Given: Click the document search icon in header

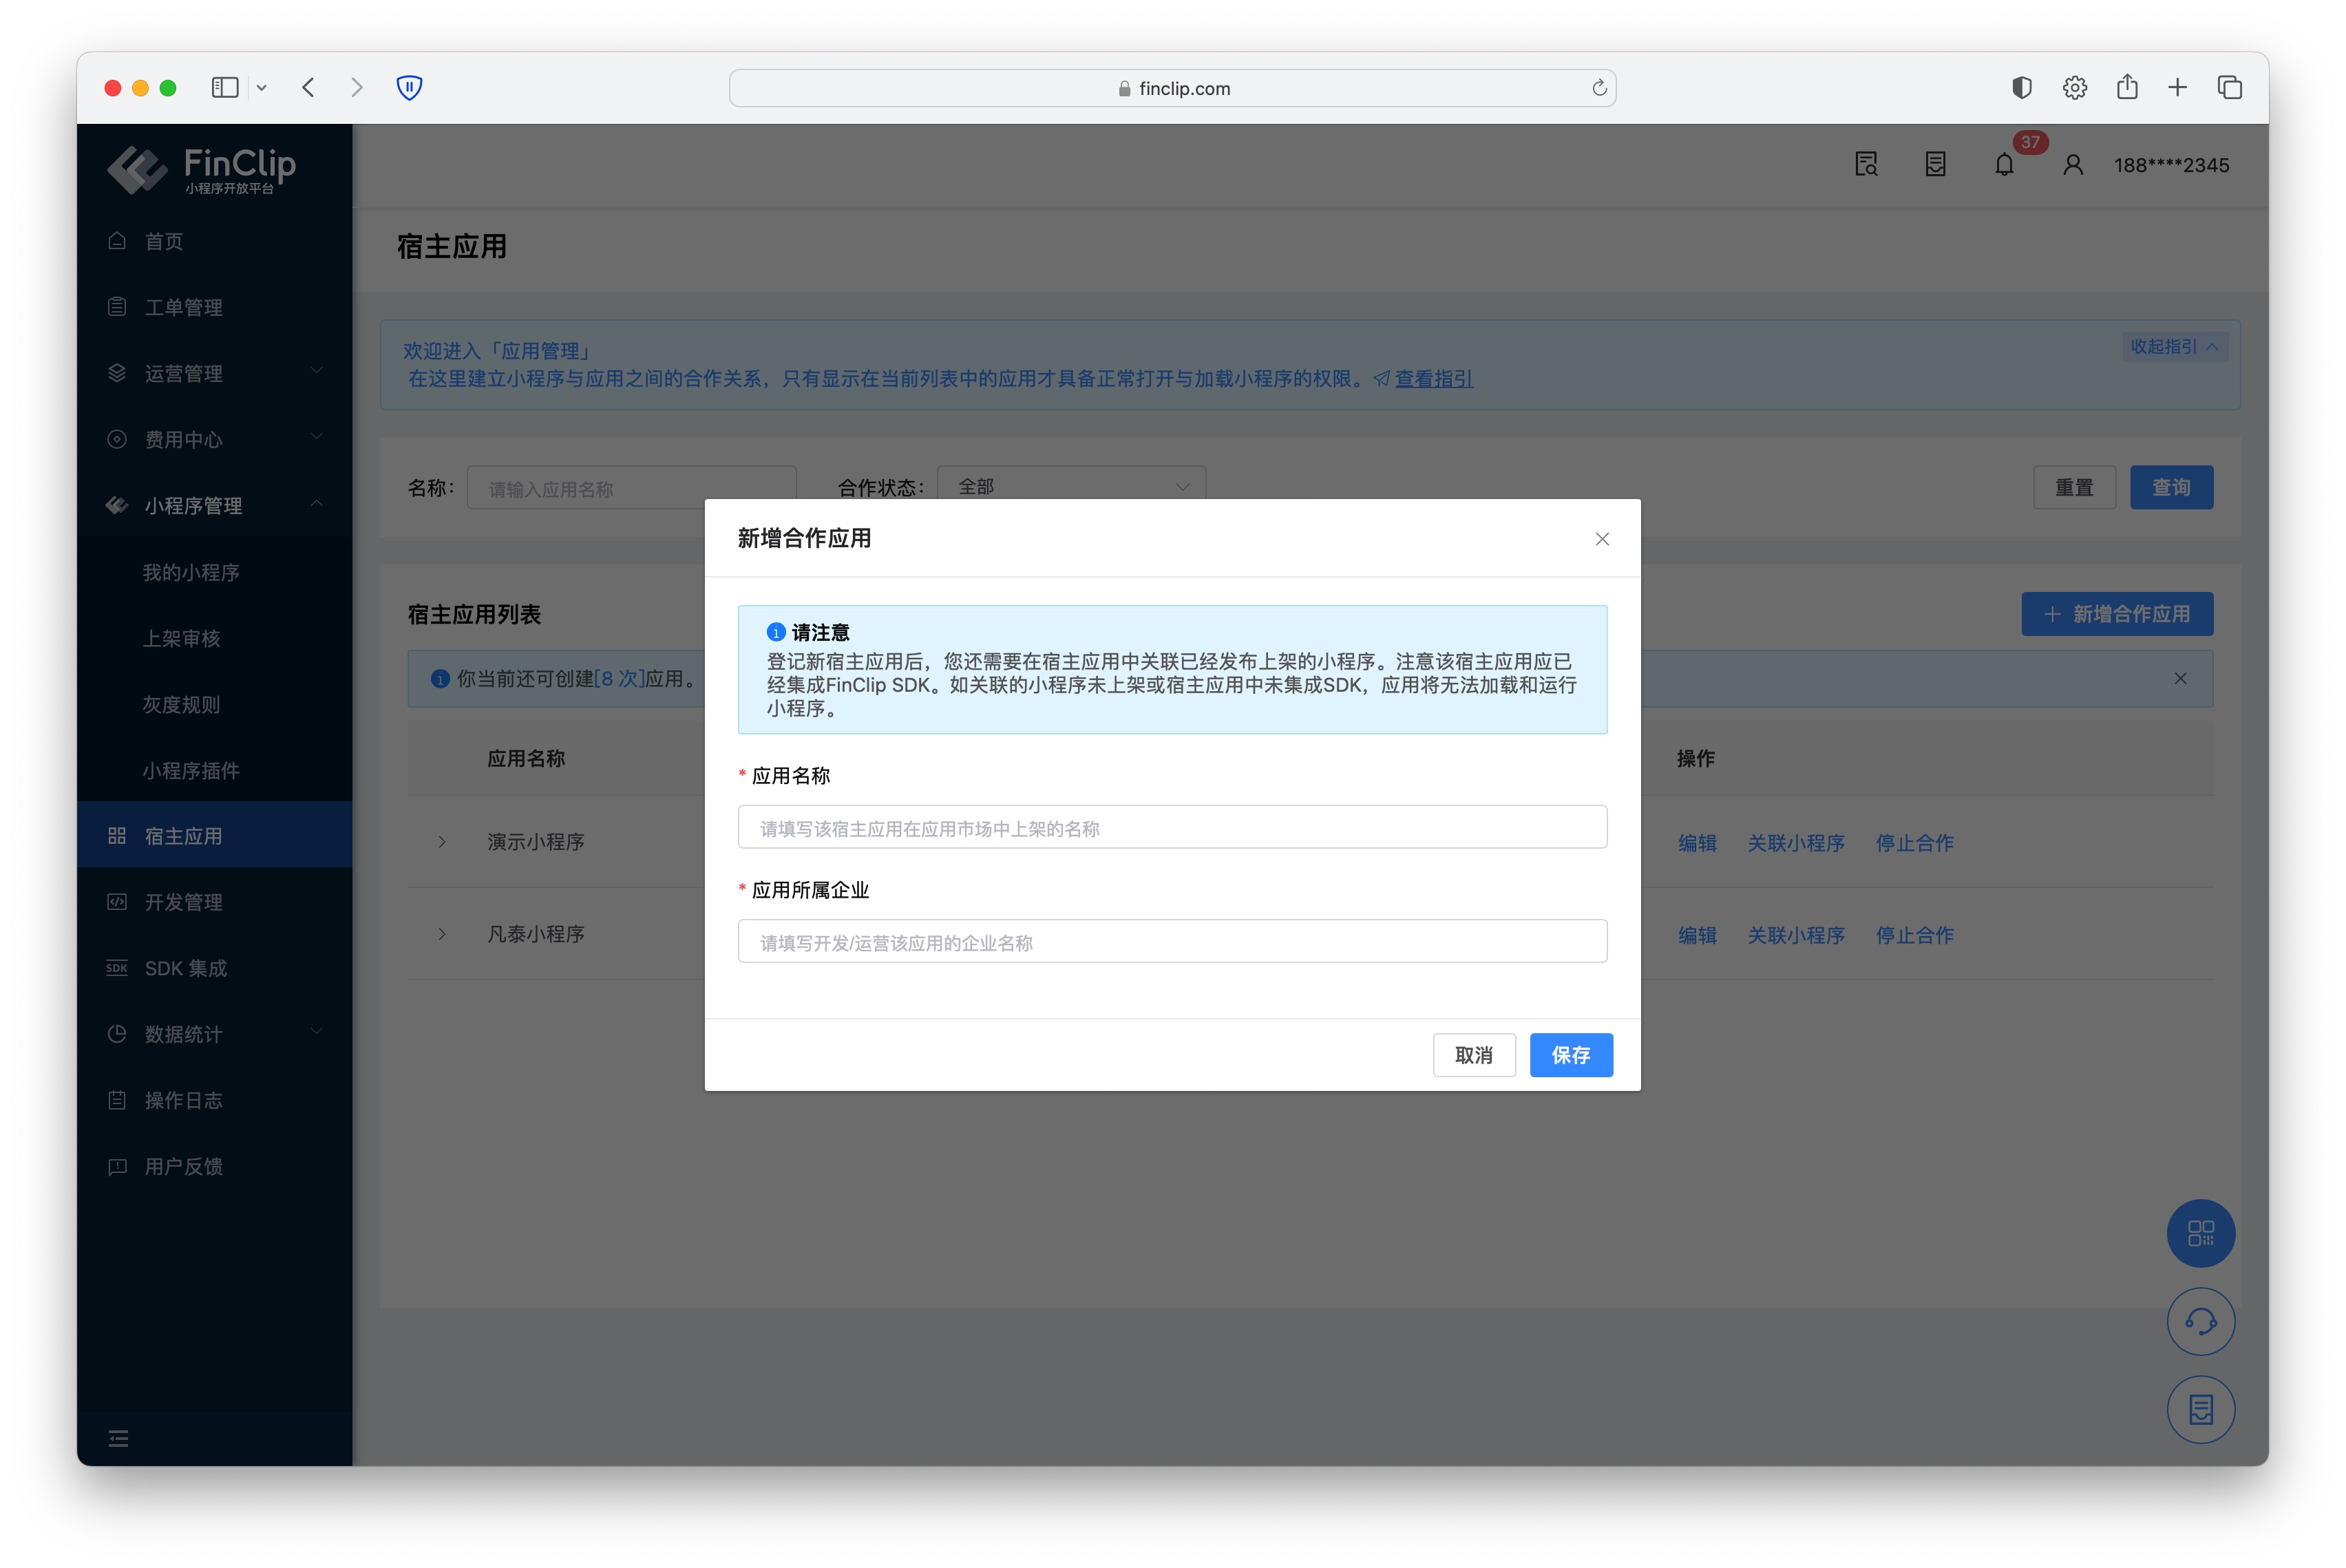Looking at the screenshot, I should (x=1865, y=165).
